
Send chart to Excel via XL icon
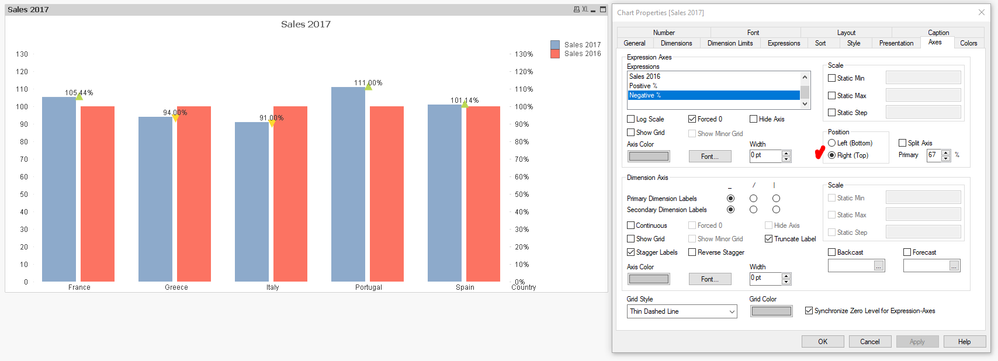(584, 10)
